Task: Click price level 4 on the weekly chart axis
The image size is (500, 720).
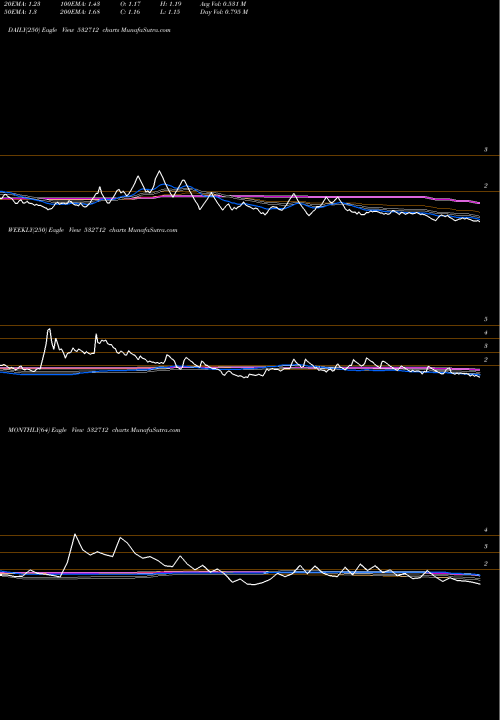Action: [x=485, y=332]
